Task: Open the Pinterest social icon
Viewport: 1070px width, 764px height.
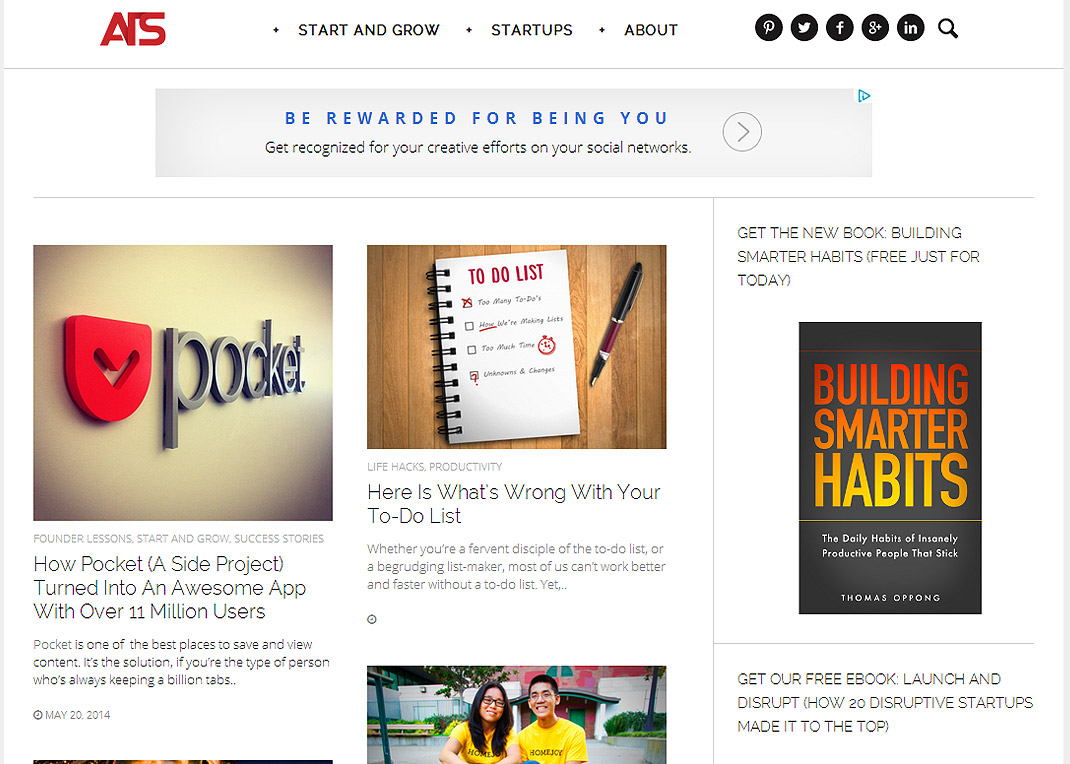Action: coord(768,28)
